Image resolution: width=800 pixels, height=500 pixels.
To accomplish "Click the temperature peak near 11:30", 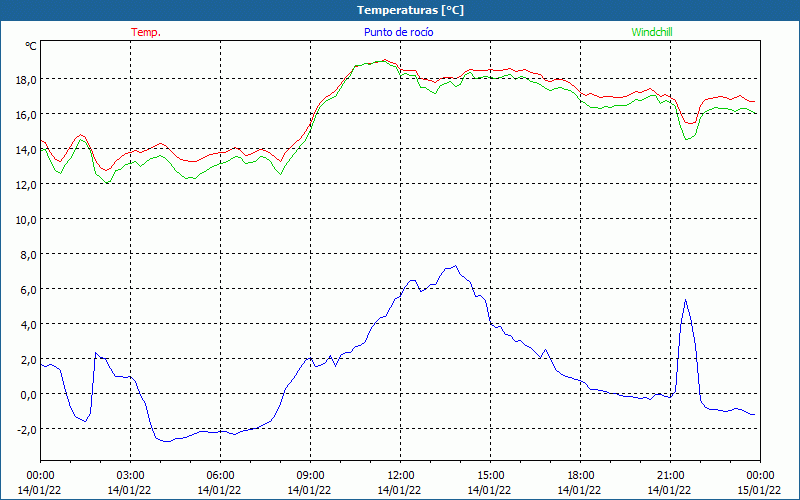I will (384, 60).
